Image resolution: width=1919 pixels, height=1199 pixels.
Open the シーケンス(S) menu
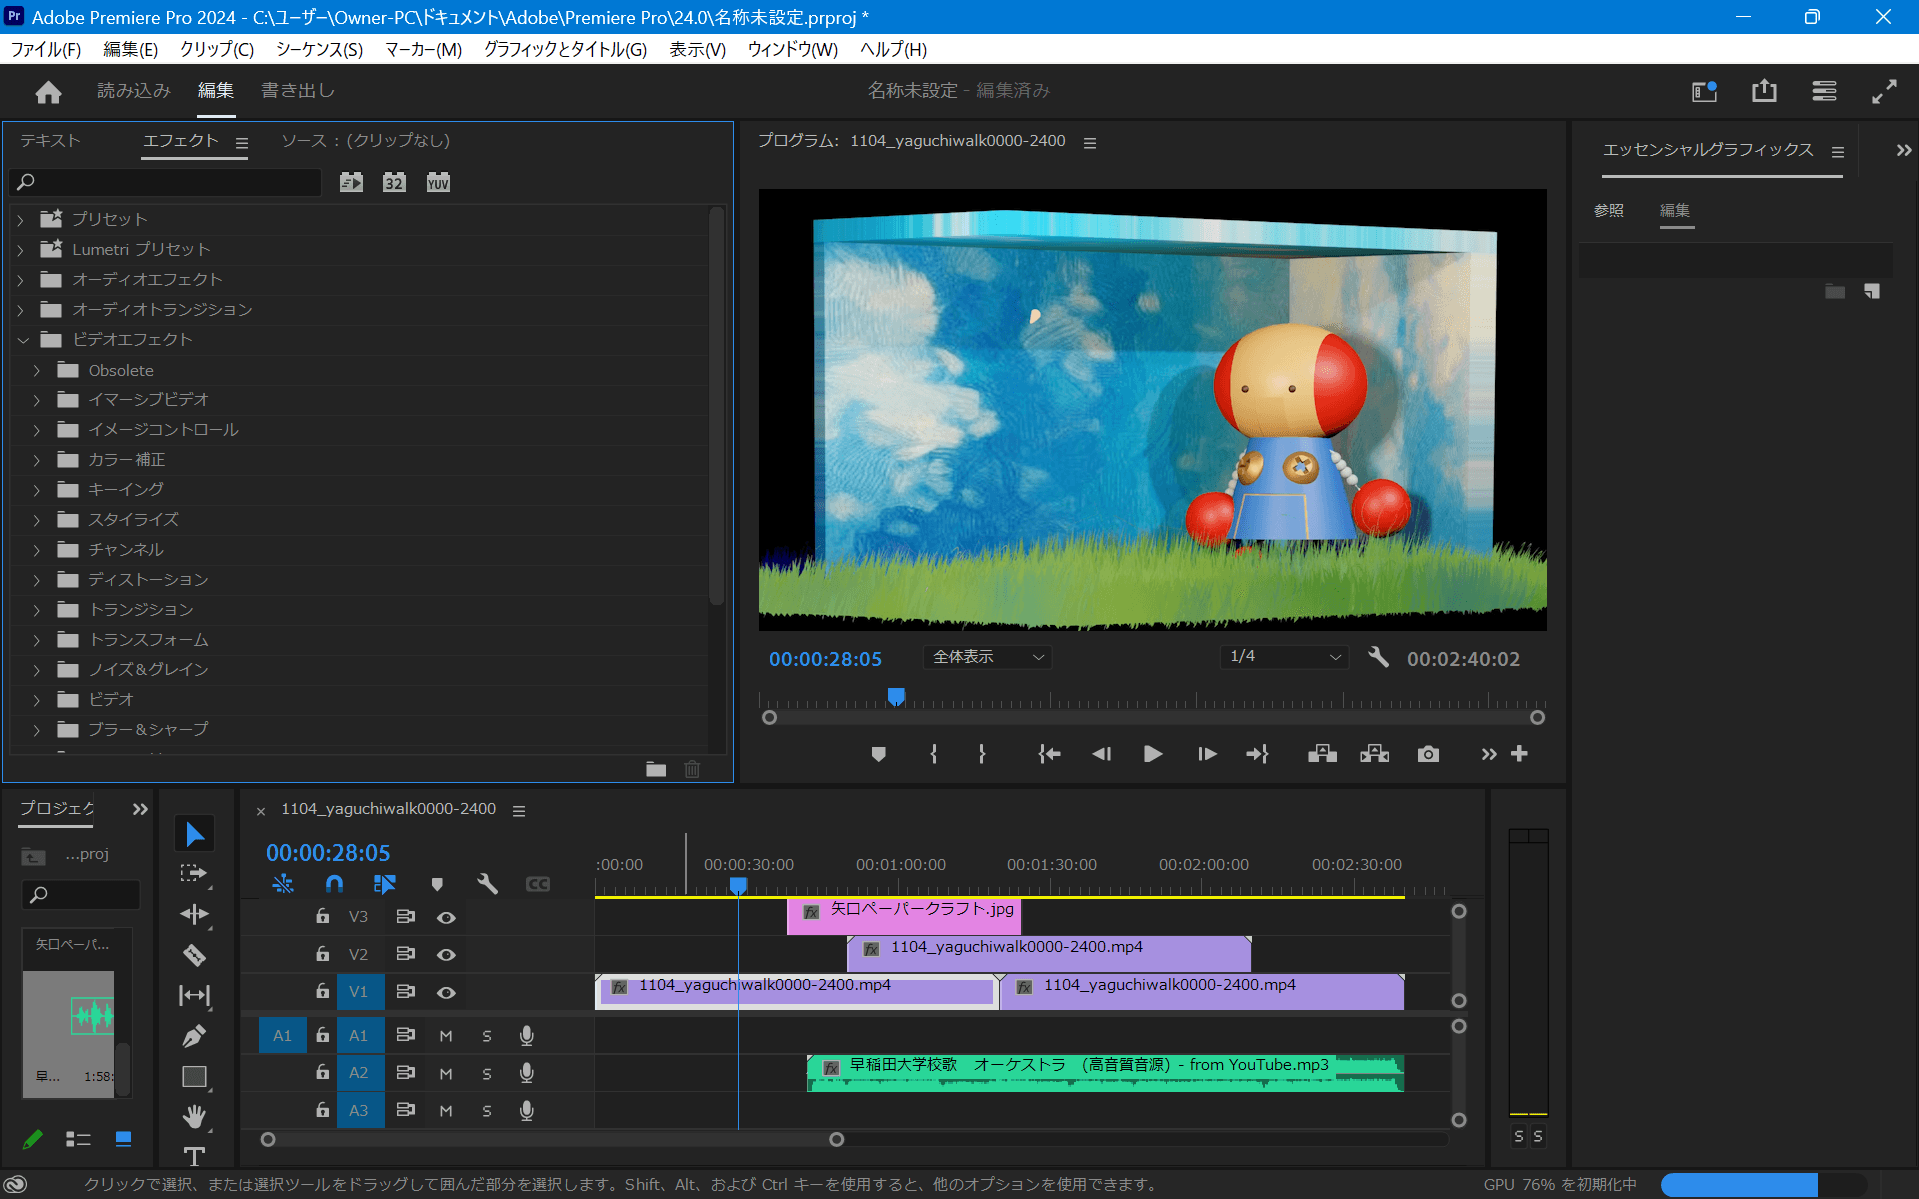tap(319, 49)
